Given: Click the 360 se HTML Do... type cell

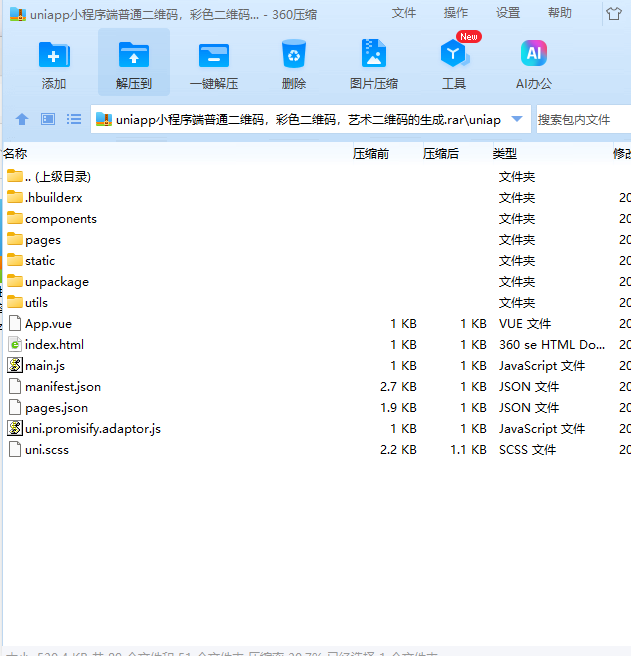Looking at the screenshot, I should pos(552,345).
